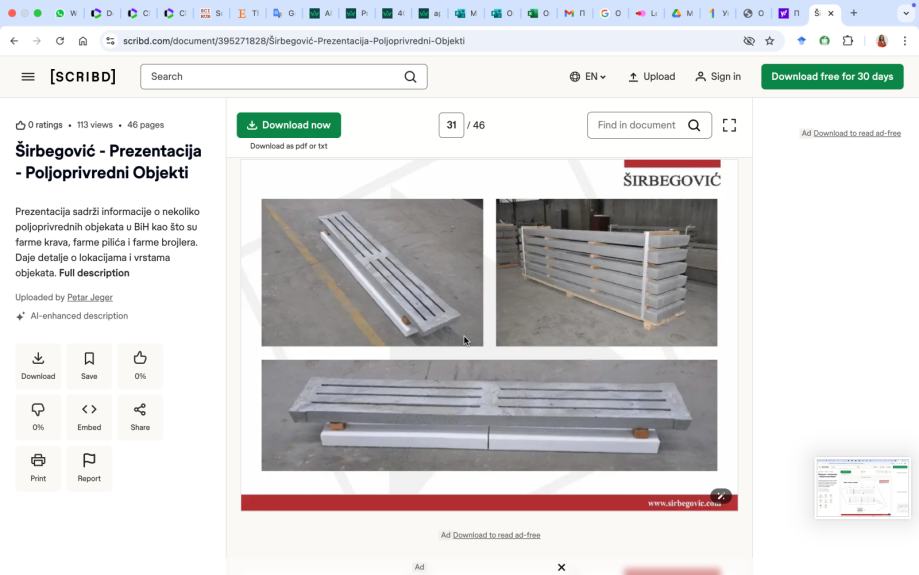Go back with browser back arrow
Screen dimensions: 919x575
point(14,41)
